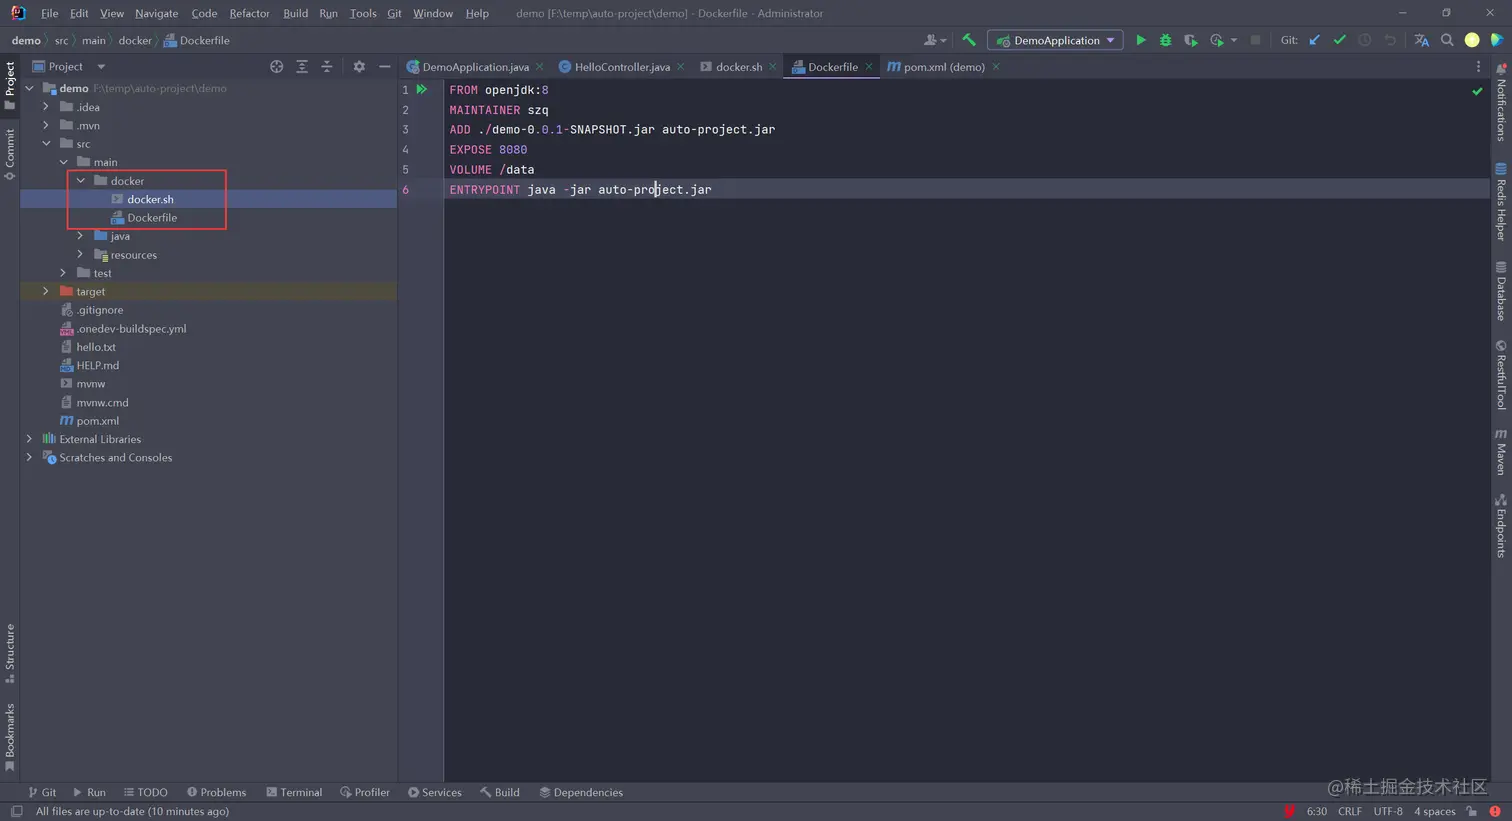
Task: Open the Redis Helper side panel
Action: pos(1500,202)
